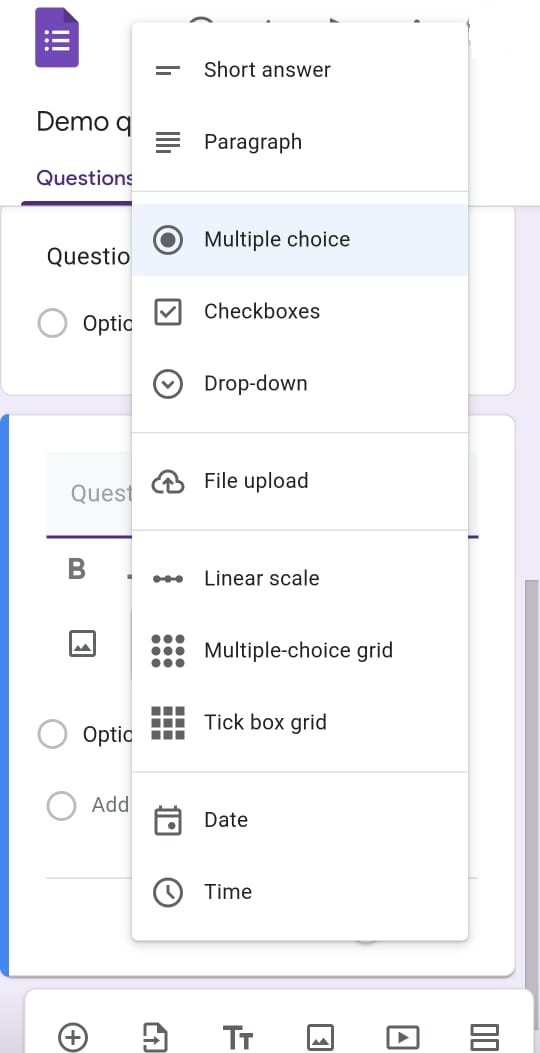Click Add image icon in bottom toolbar
The width and height of the screenshot is (540, 1053).
[320, 1038]
